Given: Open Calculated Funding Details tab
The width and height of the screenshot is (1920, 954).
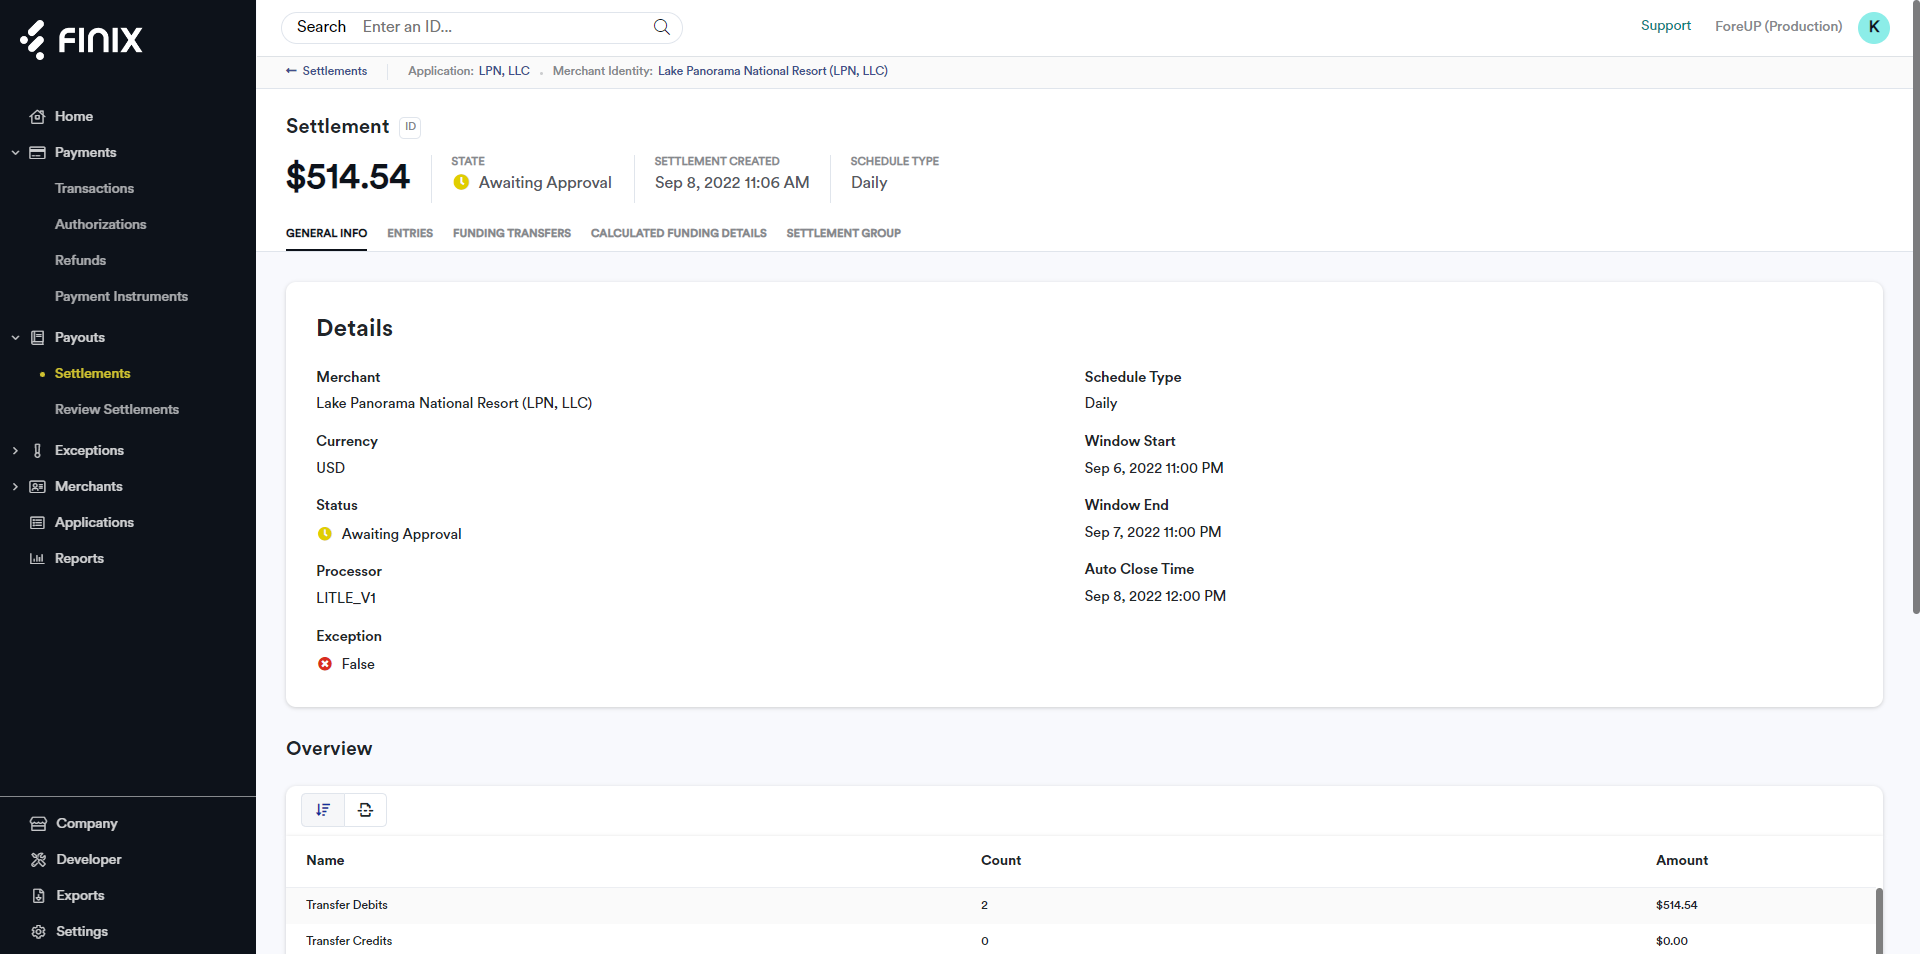Looking at the screenshot, I should 678,233.
